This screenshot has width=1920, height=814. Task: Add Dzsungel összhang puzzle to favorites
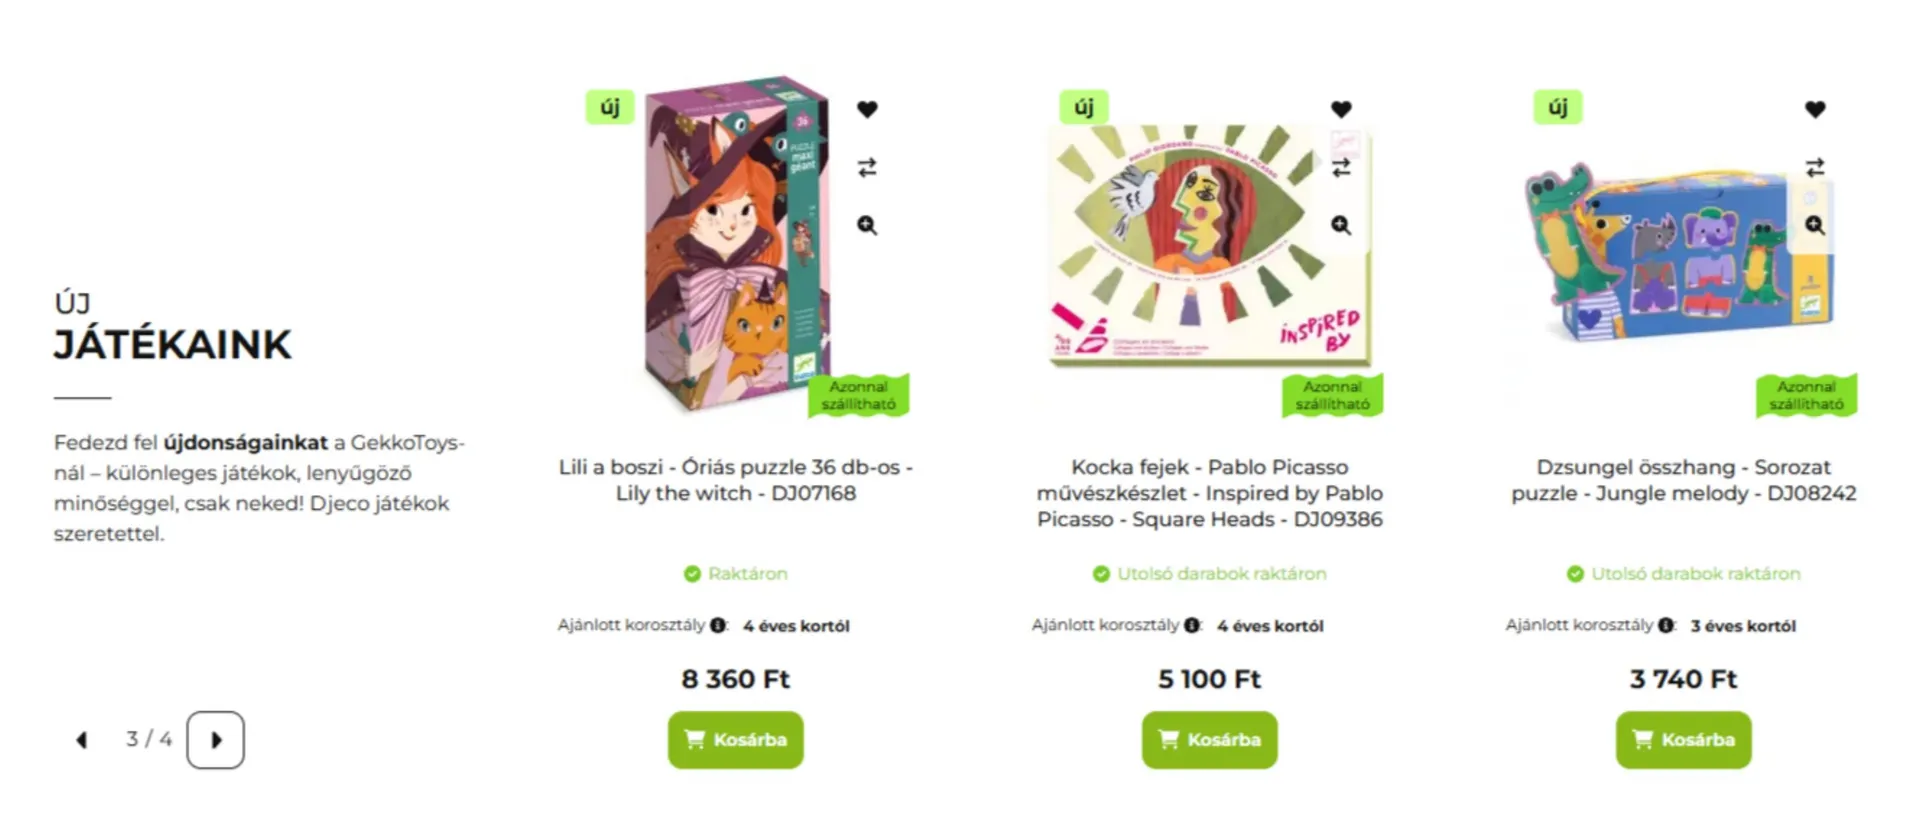click(x=1815, y=109)
